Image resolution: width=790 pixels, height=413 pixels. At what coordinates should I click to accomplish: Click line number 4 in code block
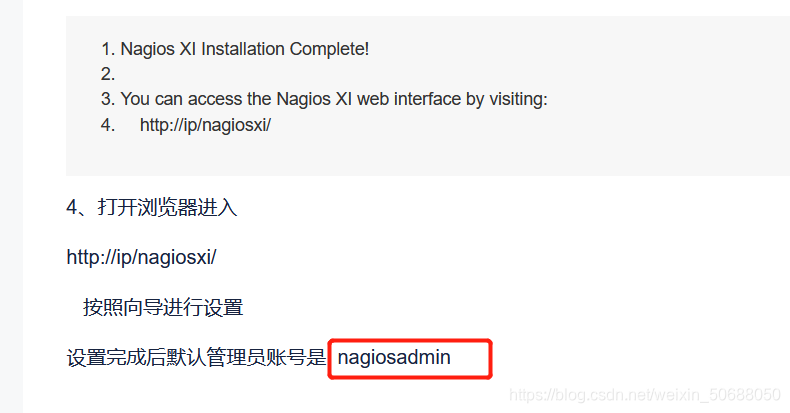coord(107,125)
